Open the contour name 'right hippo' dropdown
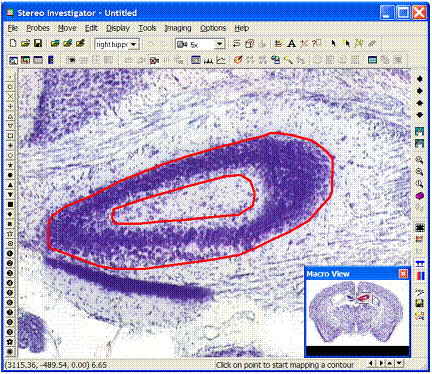This screenshot has height=374, width=432. click(134, 44)
